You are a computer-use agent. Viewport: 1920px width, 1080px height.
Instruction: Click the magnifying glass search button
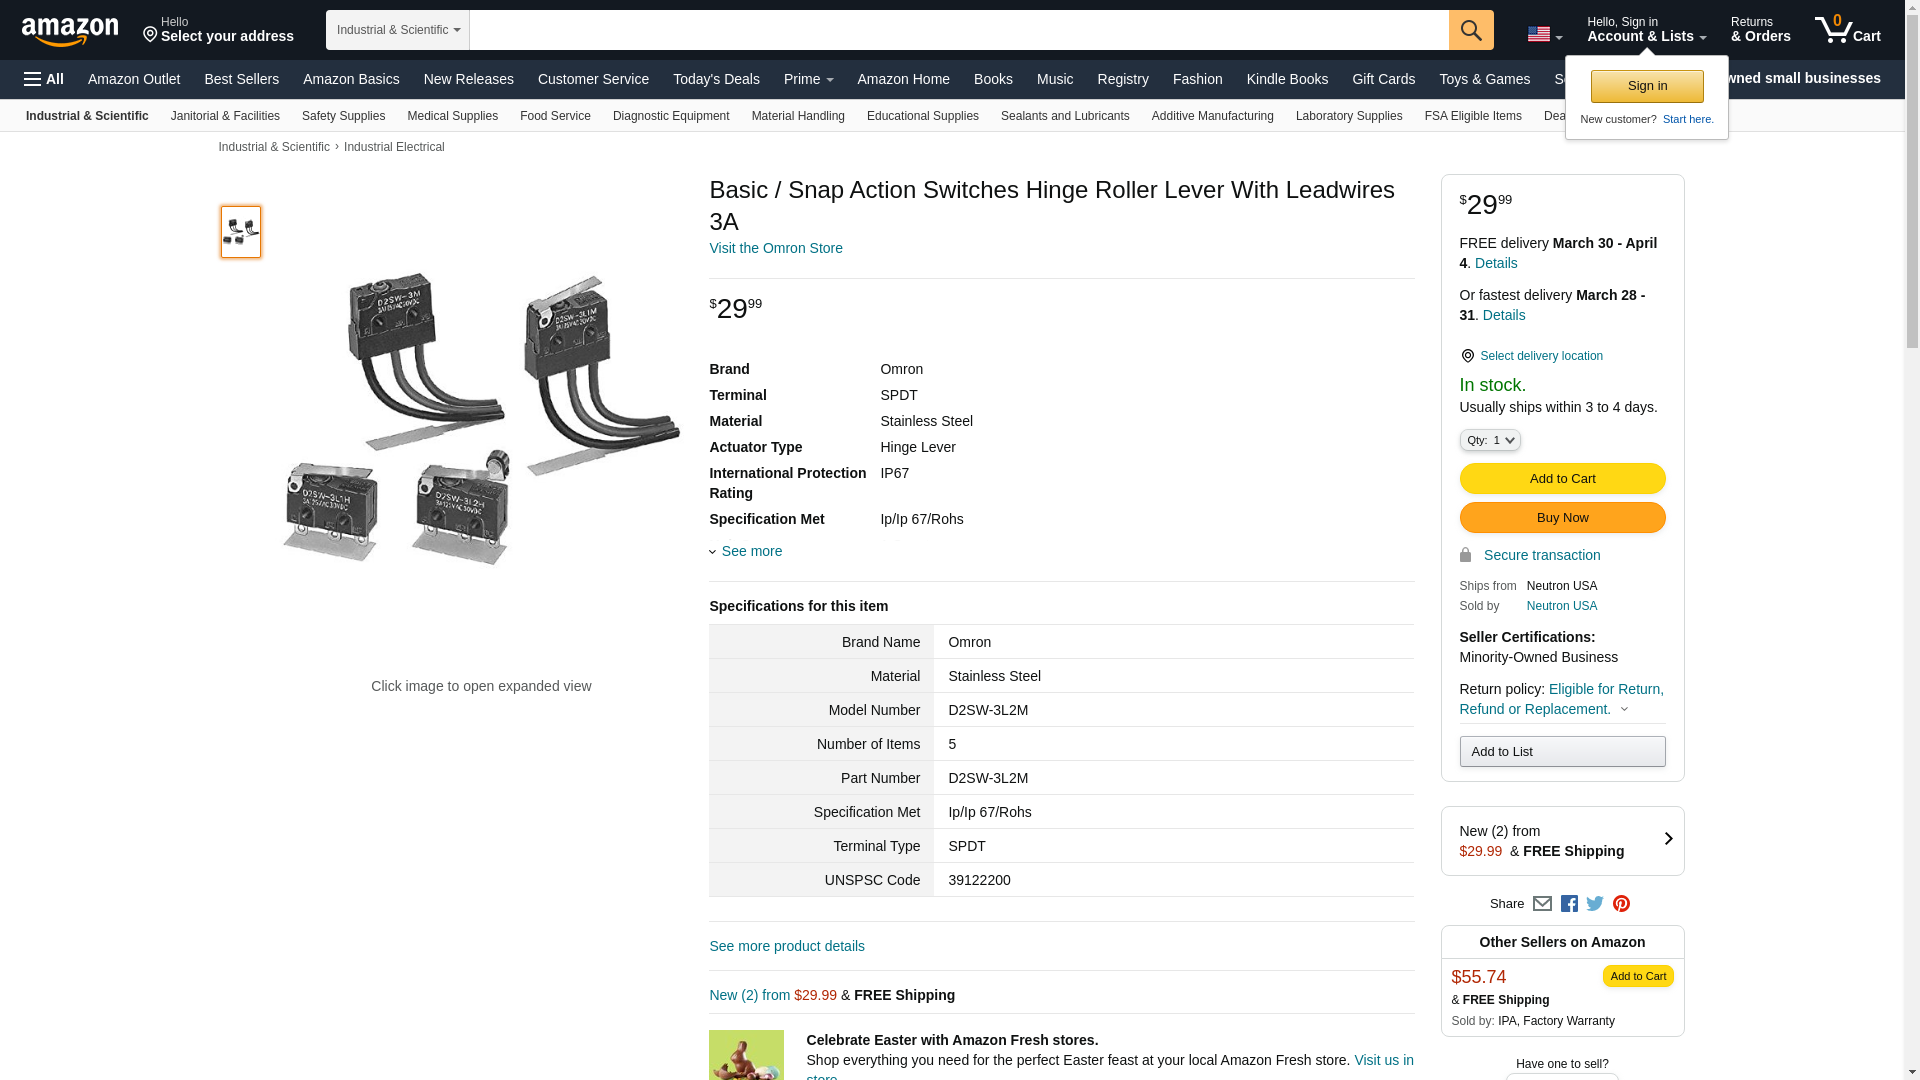coord(1471,30)
